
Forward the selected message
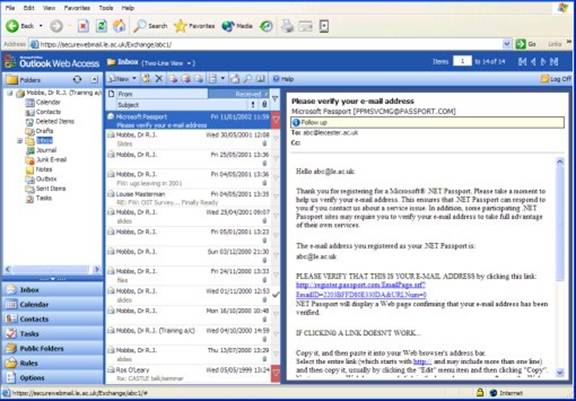(199, 78)
